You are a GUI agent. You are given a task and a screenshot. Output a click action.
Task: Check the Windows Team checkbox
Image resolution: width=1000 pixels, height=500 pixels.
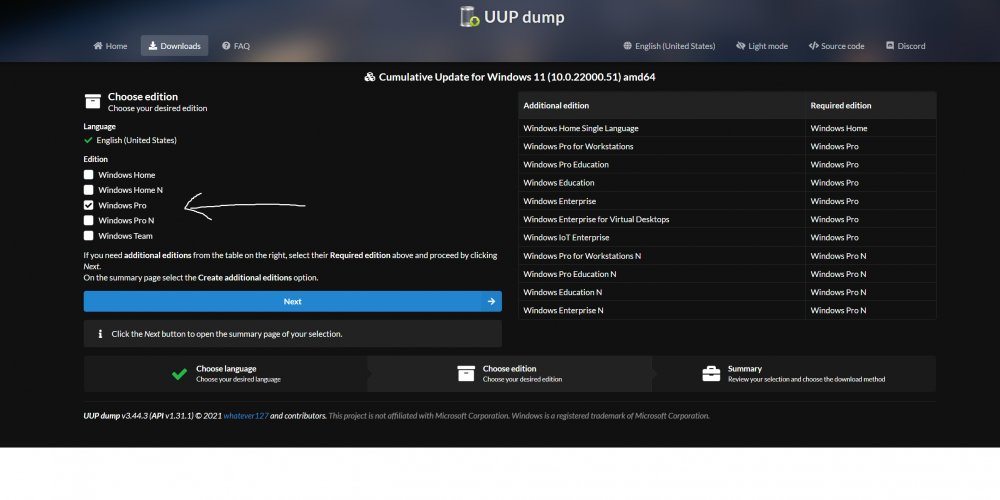(89, 236)
